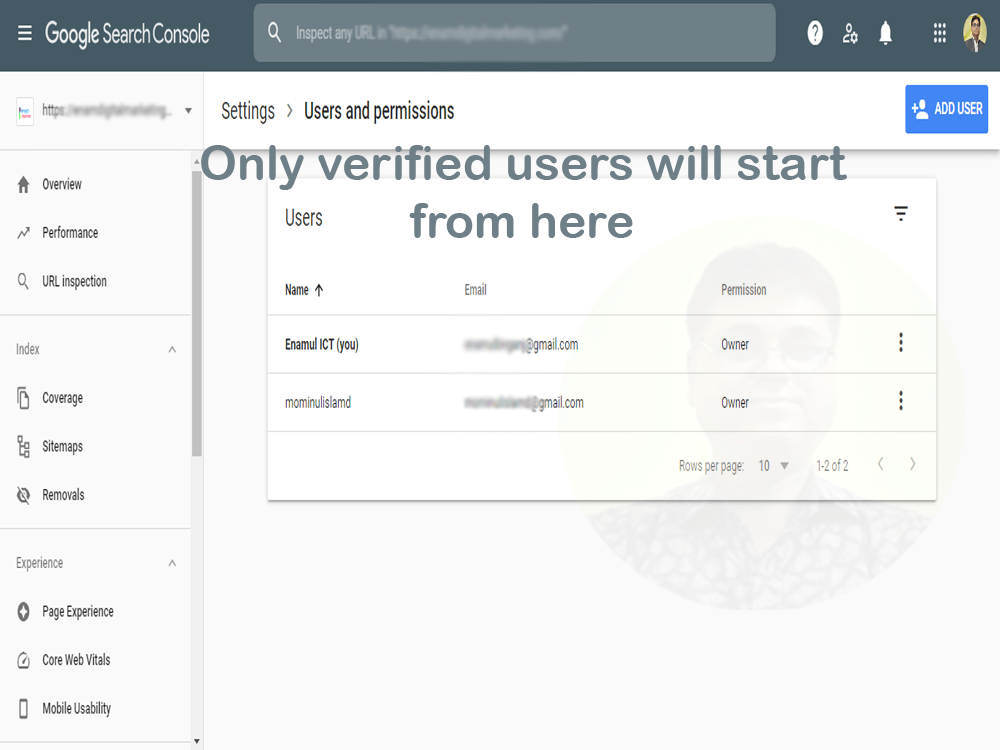Viewport: 1000px width, 750px height.
Task: Change Rows per page dropdown value
Action: coord(774,466)
